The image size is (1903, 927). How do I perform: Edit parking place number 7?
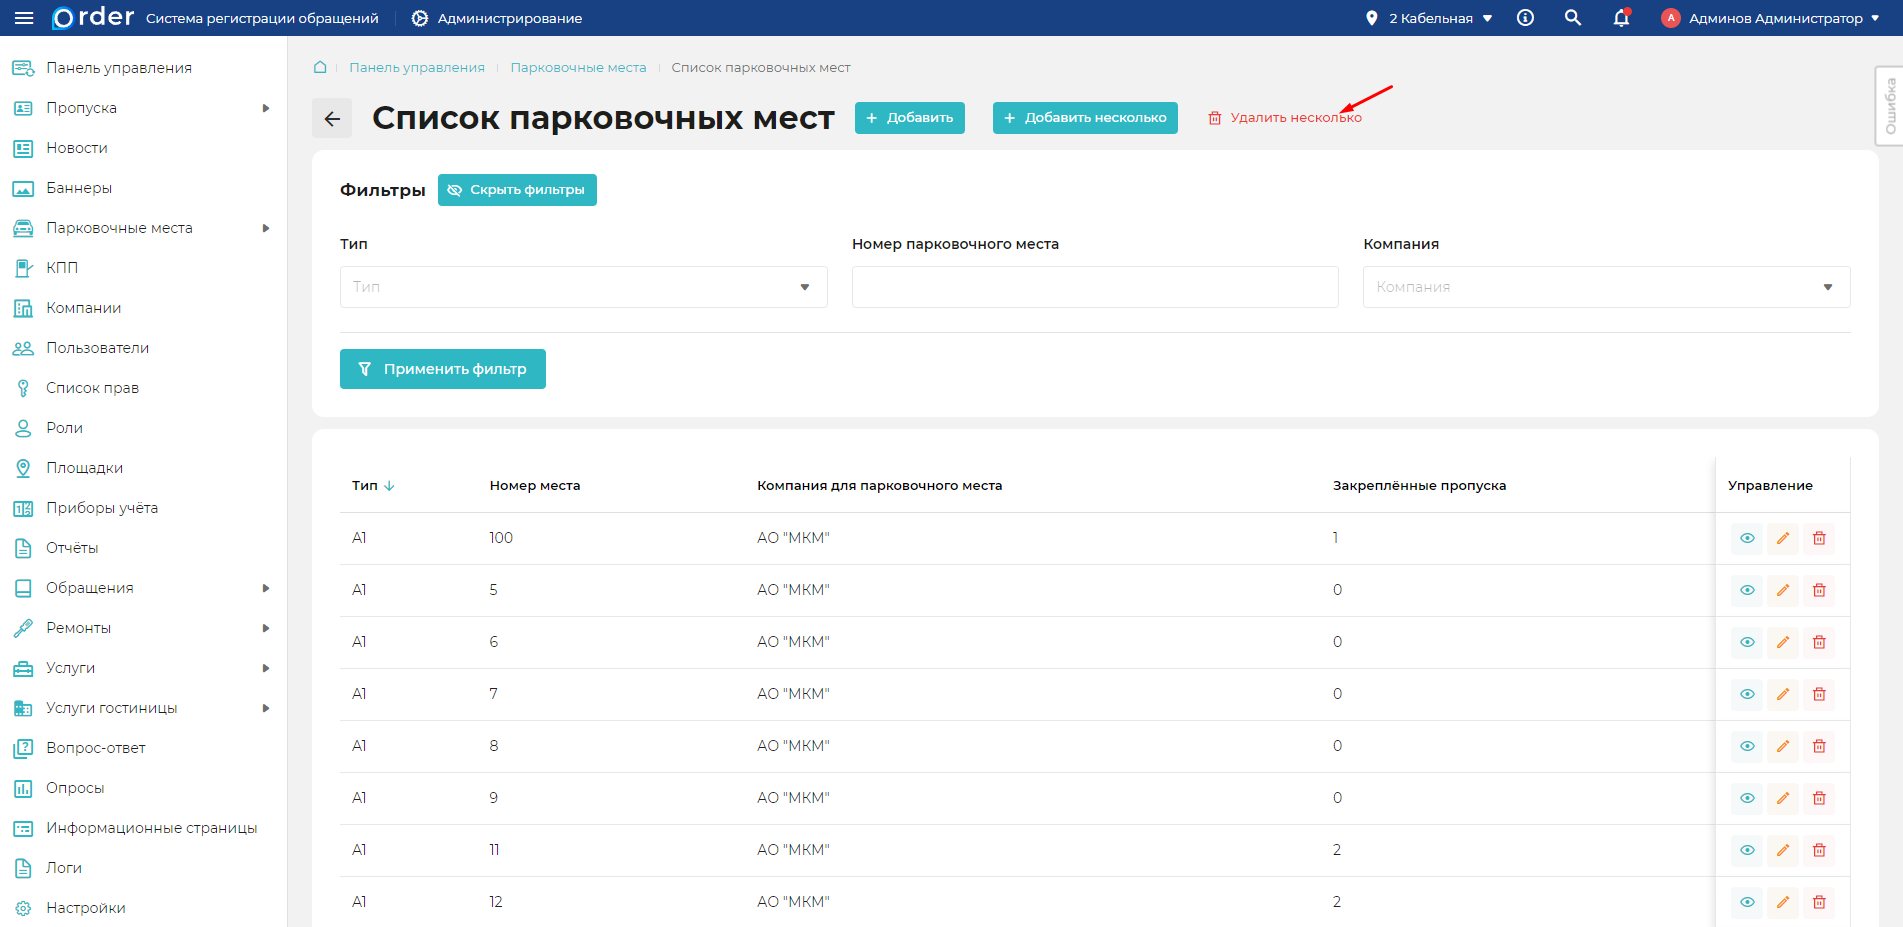tap(1783, 694)
